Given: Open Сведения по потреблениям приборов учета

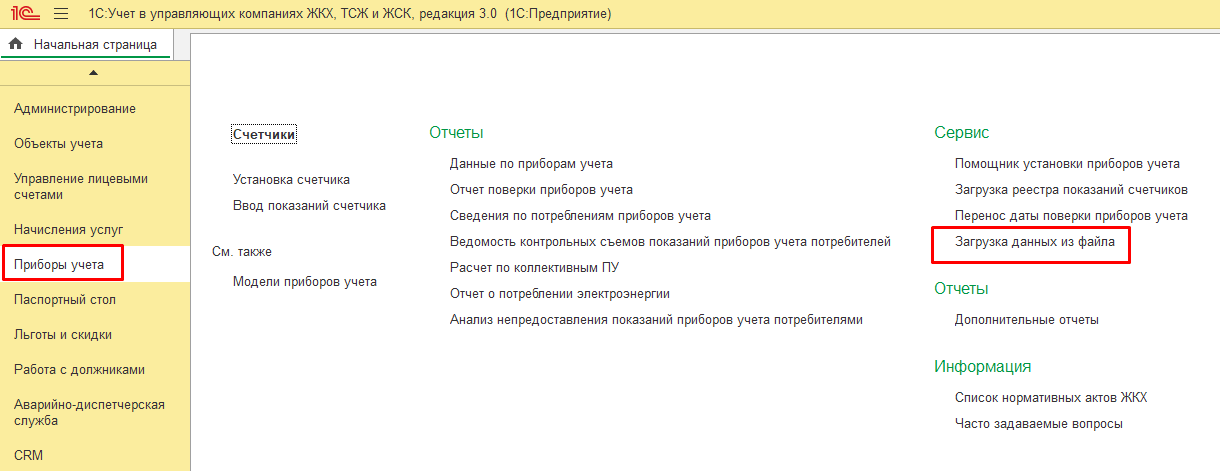Looking at the screenshot, I should click(580, 216).
